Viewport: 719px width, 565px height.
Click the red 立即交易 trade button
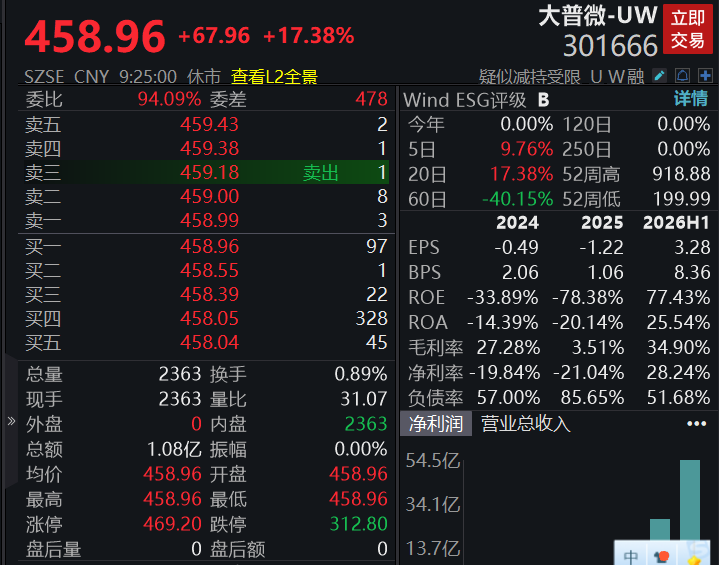click(687, 30)
